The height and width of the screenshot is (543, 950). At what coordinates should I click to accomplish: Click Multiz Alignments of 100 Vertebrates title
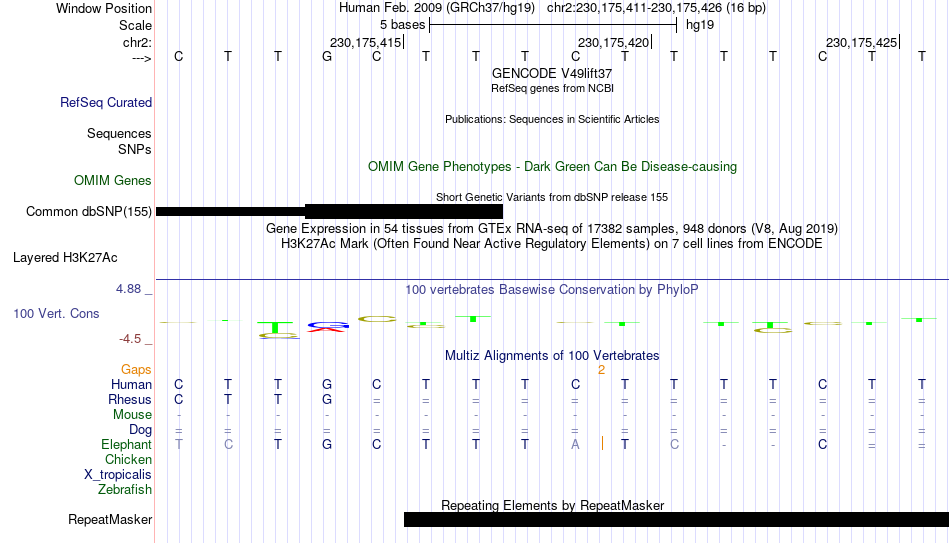[x=552, y=356]
